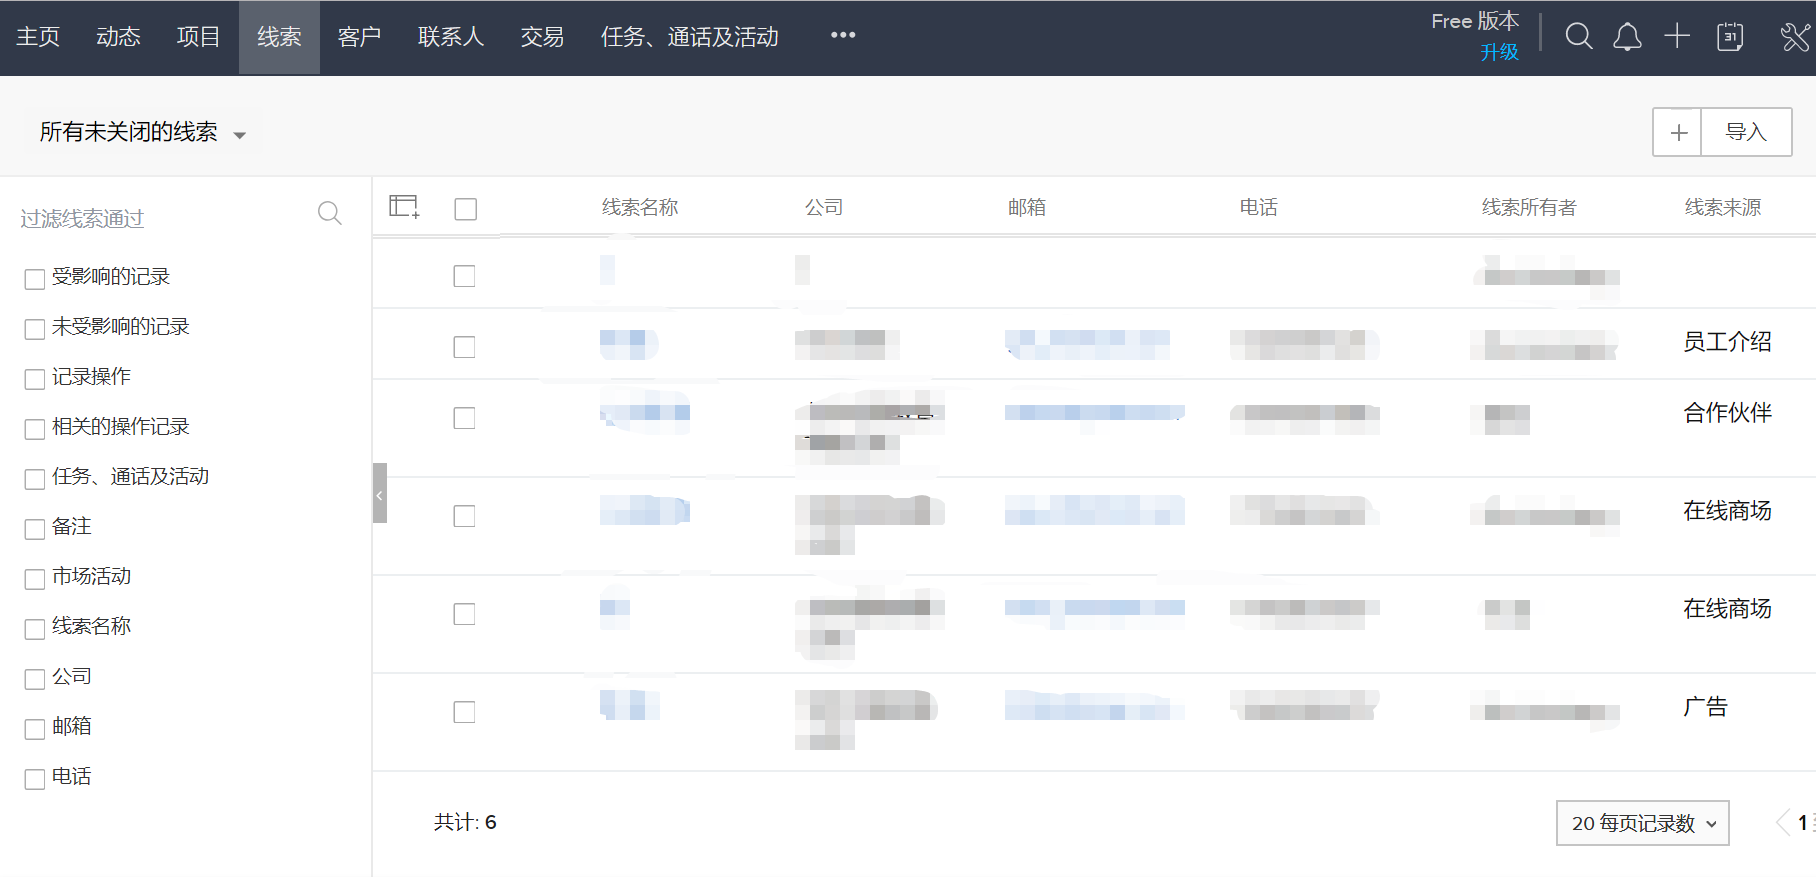The width and height of the screenshot is (1816, 877).
Task: Click the filter search magnifier icon
Action: point(330,213)
